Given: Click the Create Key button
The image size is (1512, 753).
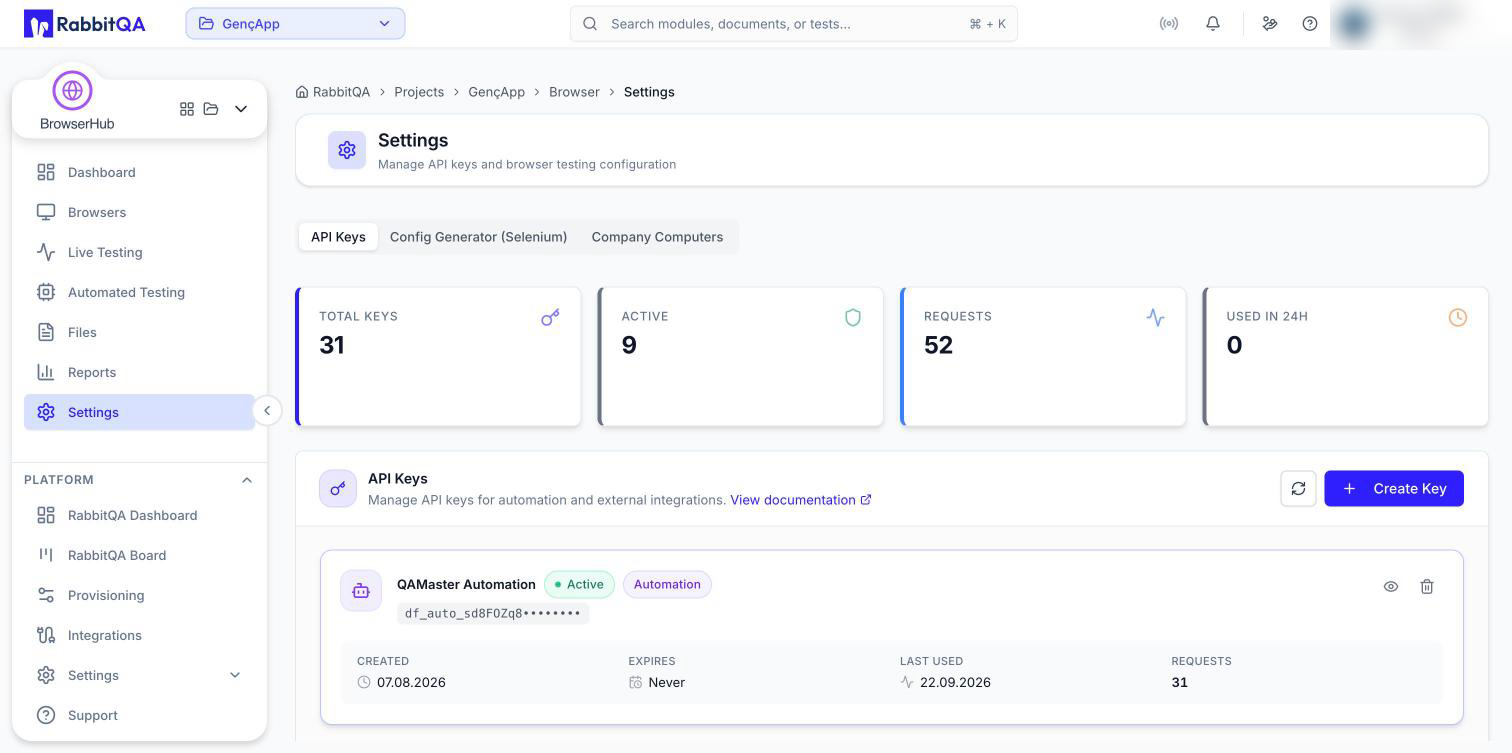Looking at the screenshot, I should [1394, 489].
